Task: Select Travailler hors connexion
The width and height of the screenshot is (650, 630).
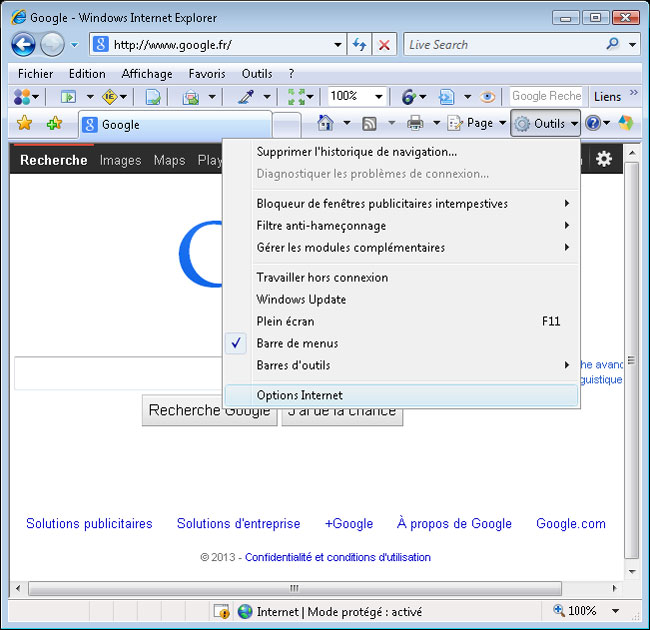Action: coord(401,277)
